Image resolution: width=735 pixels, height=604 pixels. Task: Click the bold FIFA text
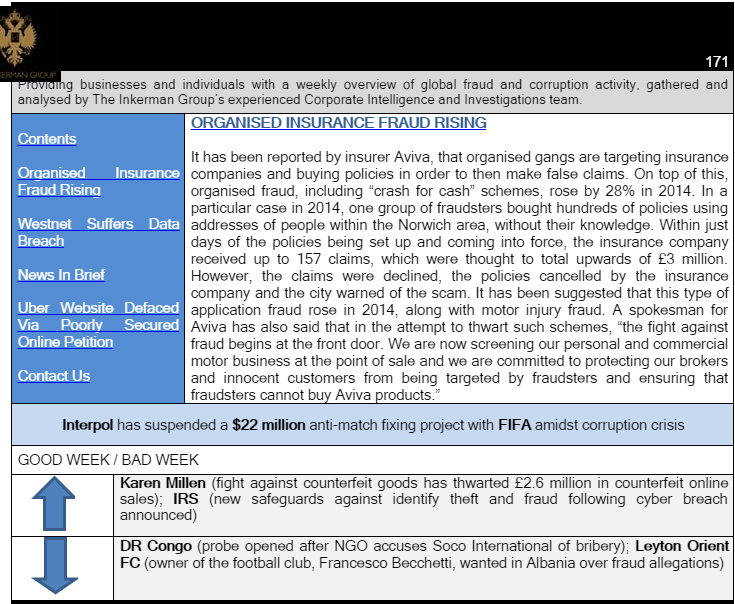coord(514,425)
